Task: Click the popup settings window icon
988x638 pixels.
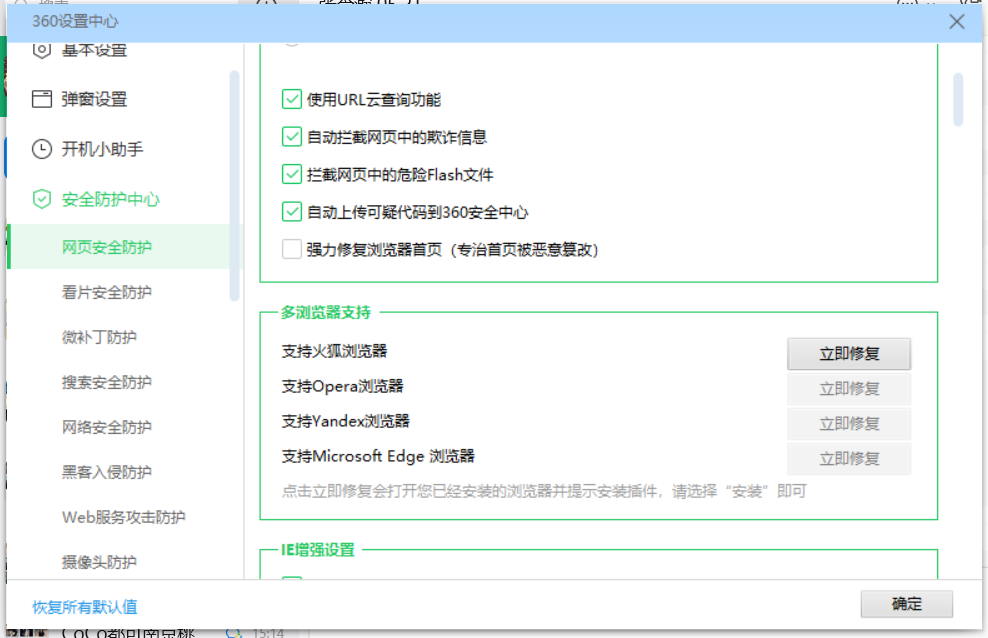Action: (42, 99)
